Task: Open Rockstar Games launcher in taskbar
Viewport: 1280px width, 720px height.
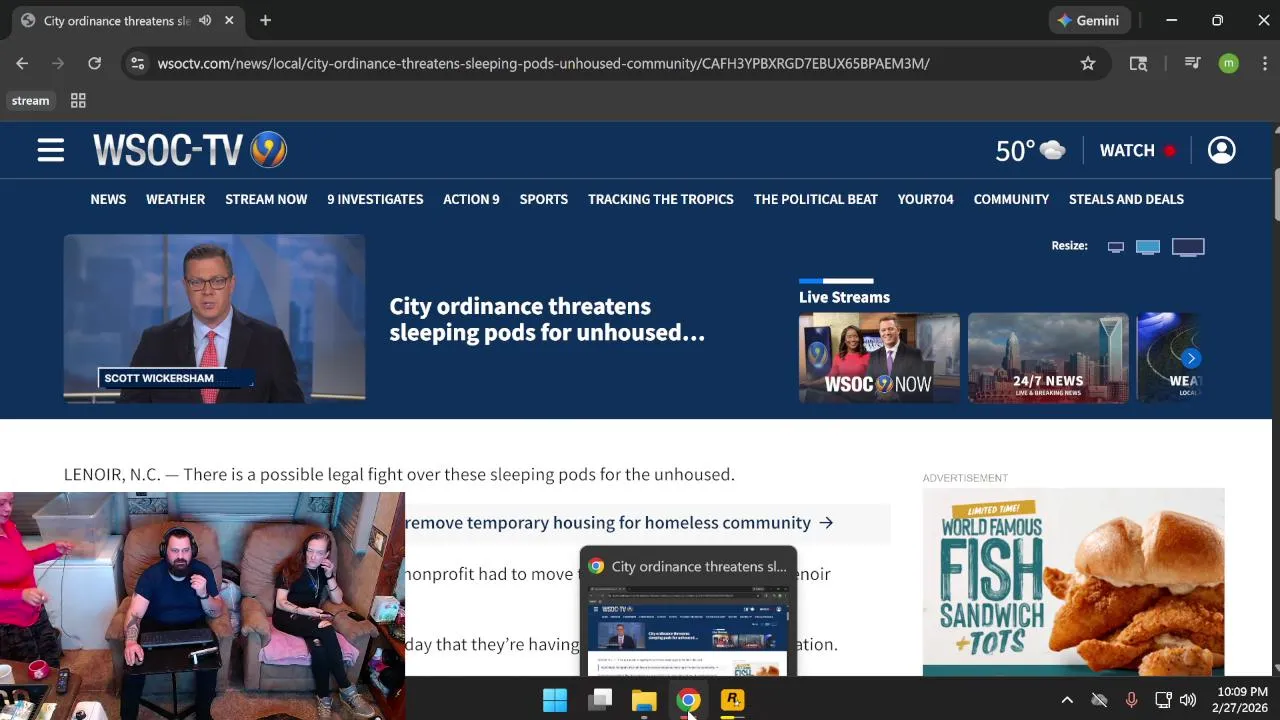Action: click(x=733, y=700)
